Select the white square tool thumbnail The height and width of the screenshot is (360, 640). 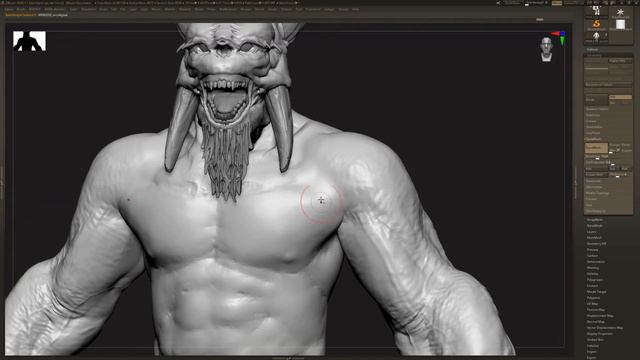pos(620,24)
